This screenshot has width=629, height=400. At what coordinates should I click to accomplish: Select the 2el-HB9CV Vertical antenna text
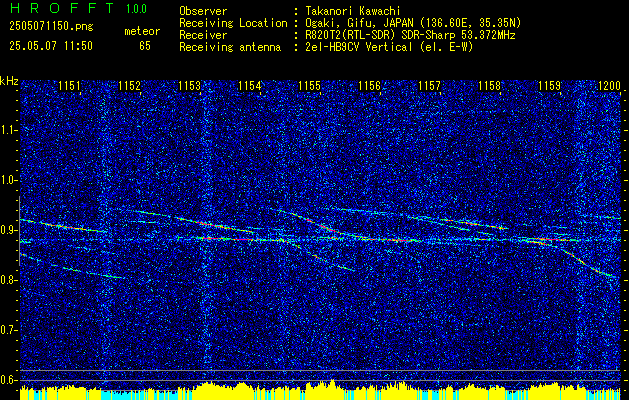(390, 47)
